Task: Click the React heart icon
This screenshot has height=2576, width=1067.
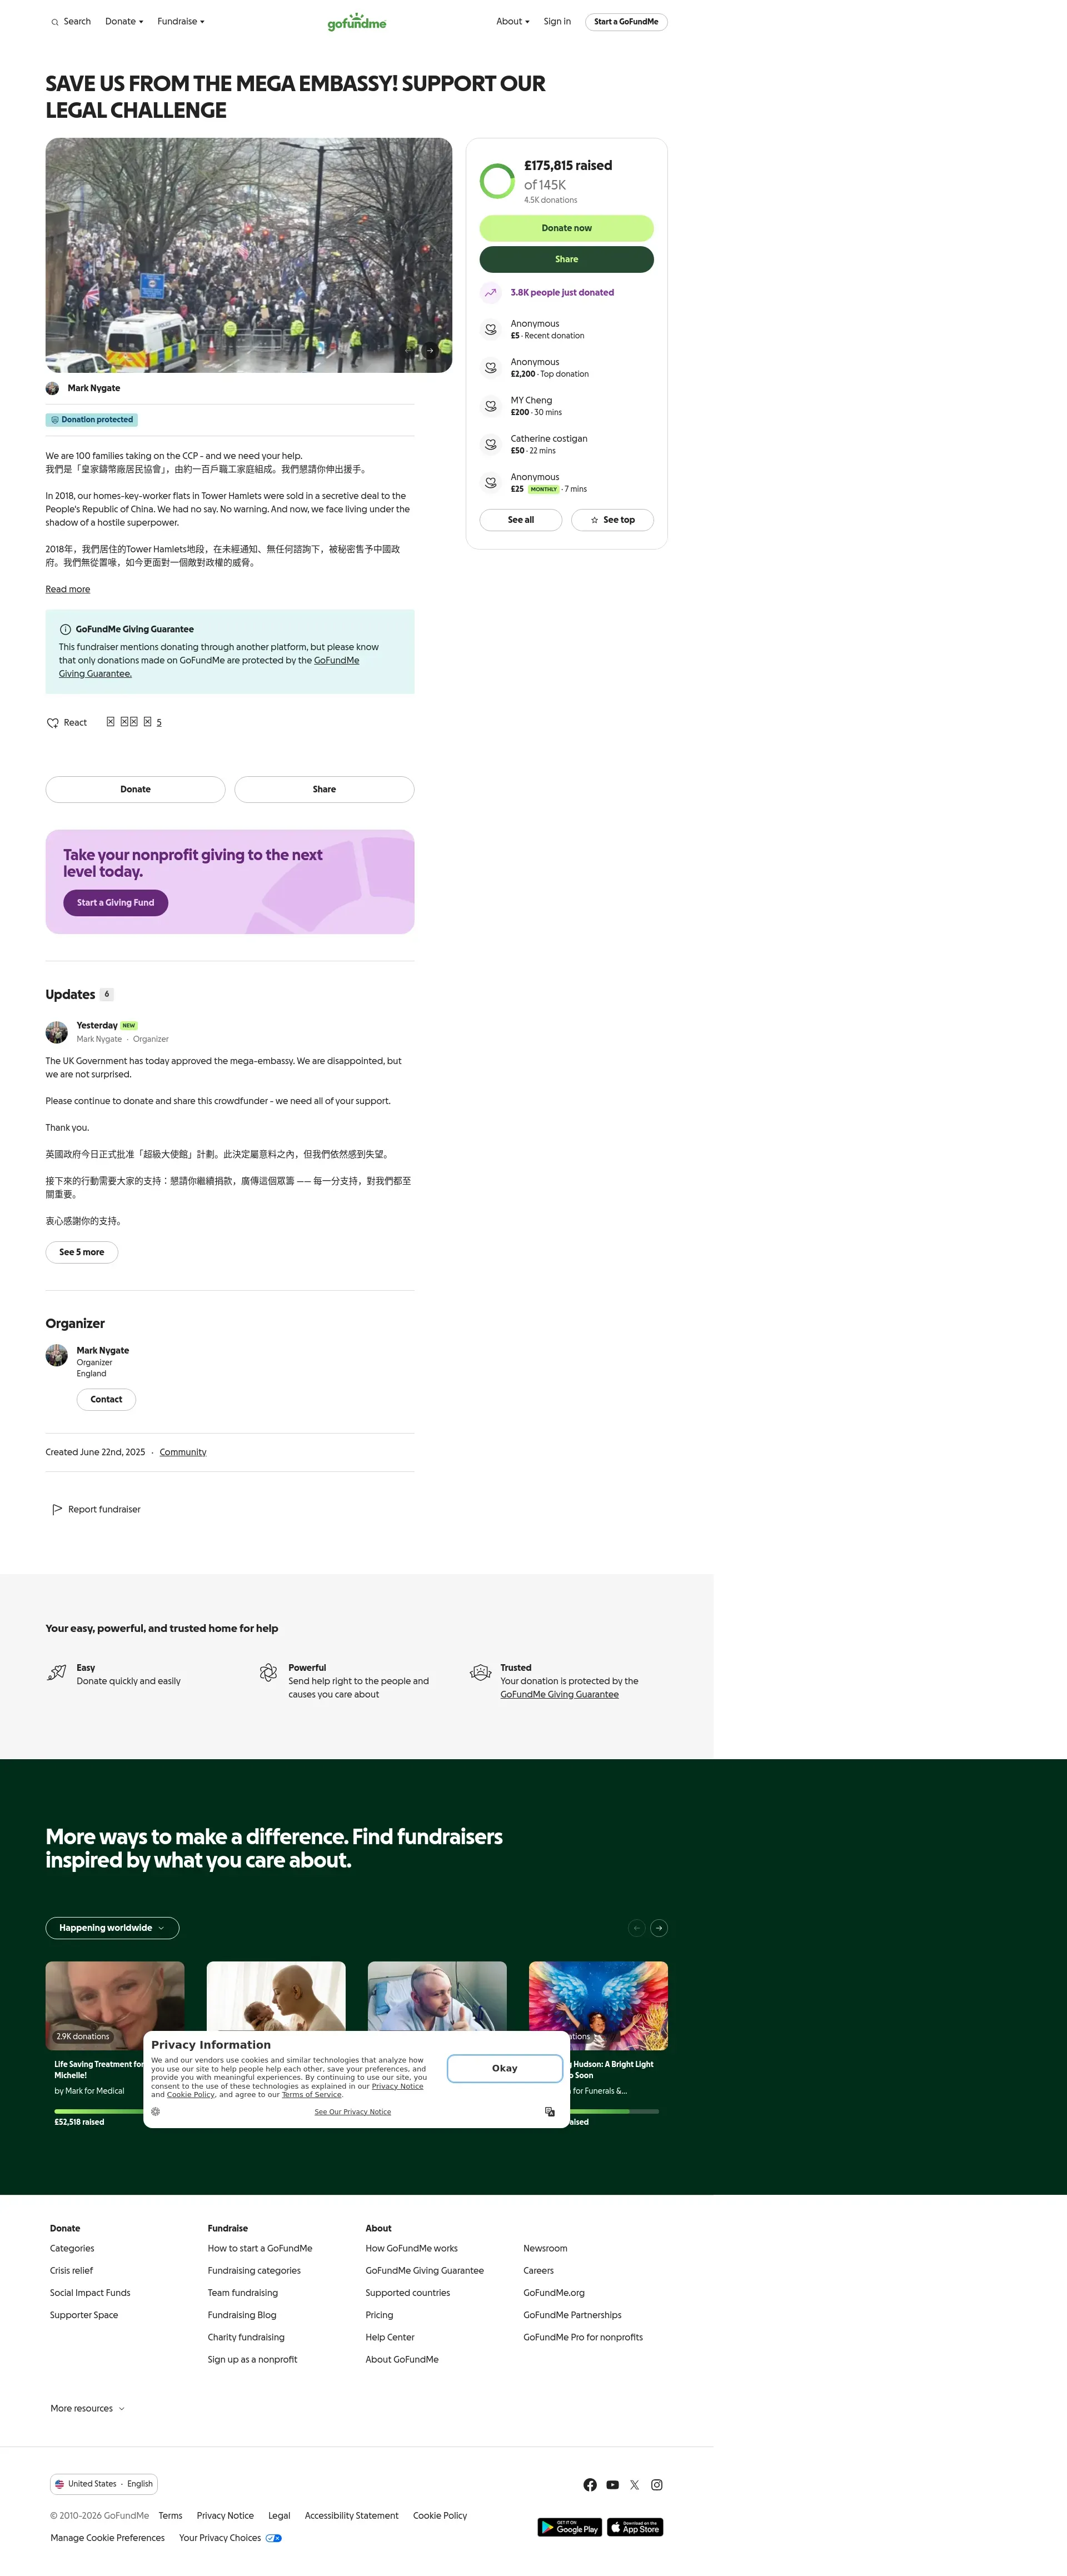Action: (x=53, y=723)
